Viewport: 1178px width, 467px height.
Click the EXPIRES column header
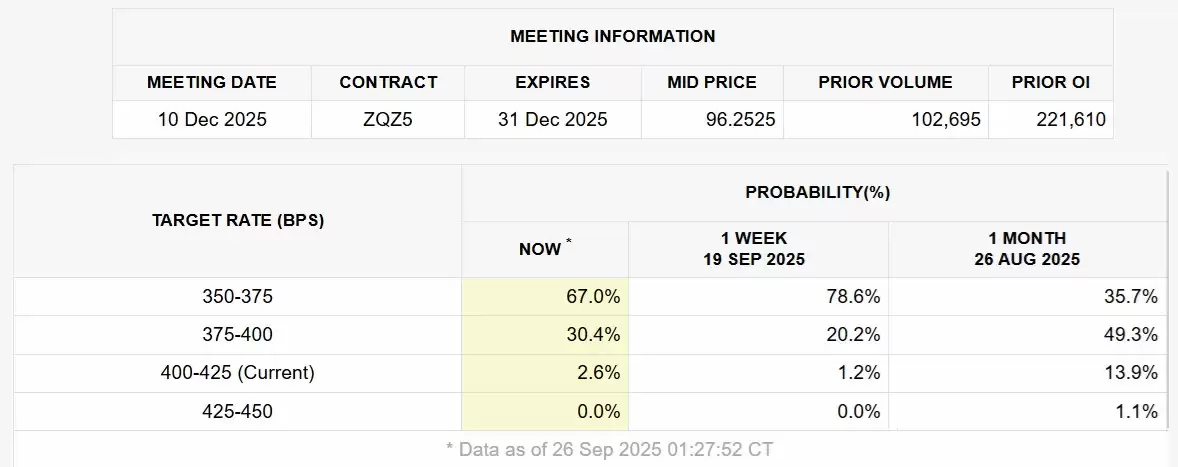[x=552, y=82]
